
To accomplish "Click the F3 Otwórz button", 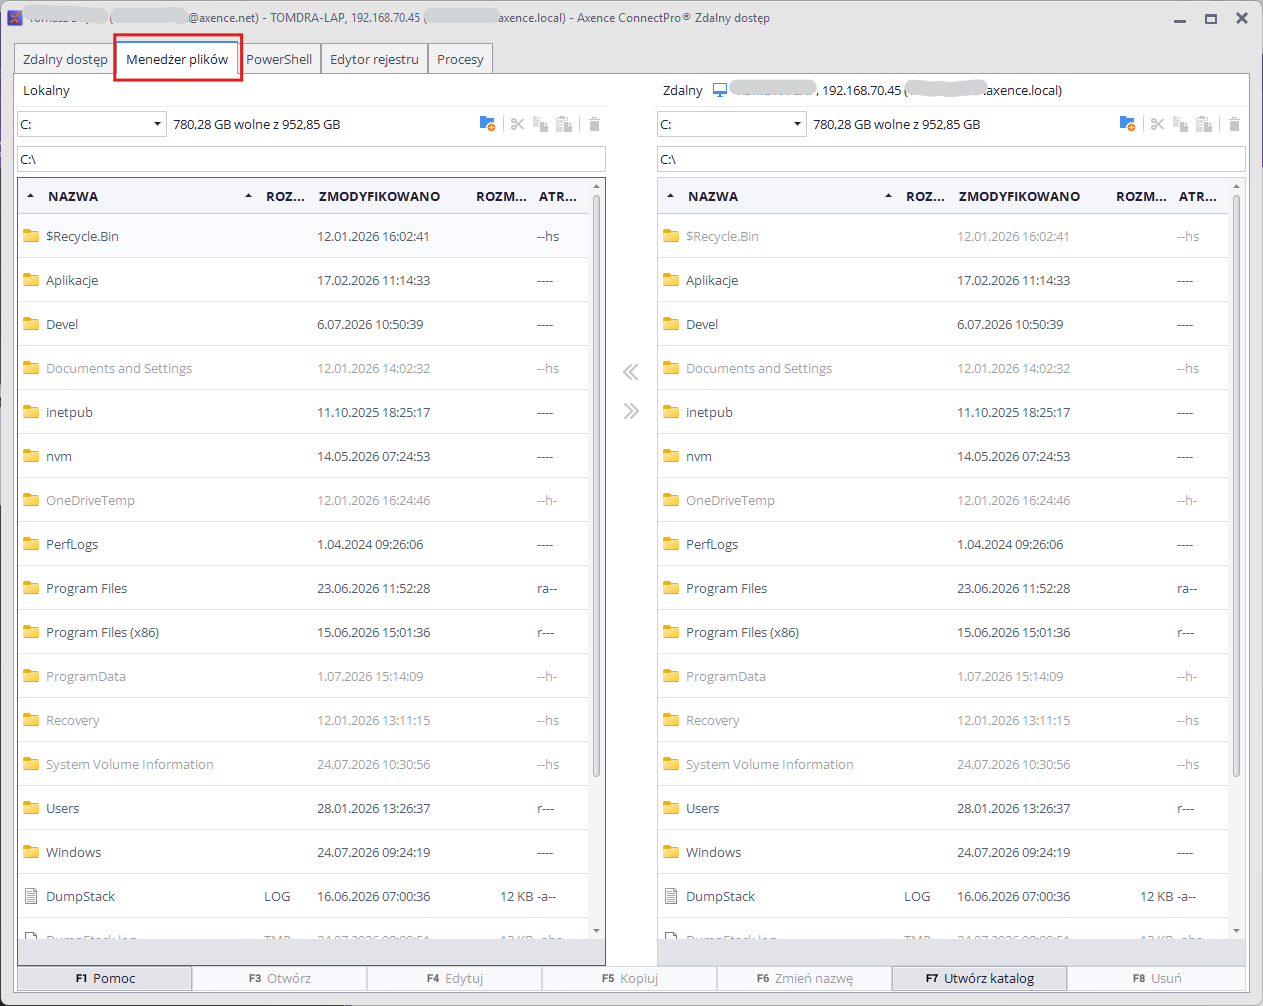I will [280, 978].
